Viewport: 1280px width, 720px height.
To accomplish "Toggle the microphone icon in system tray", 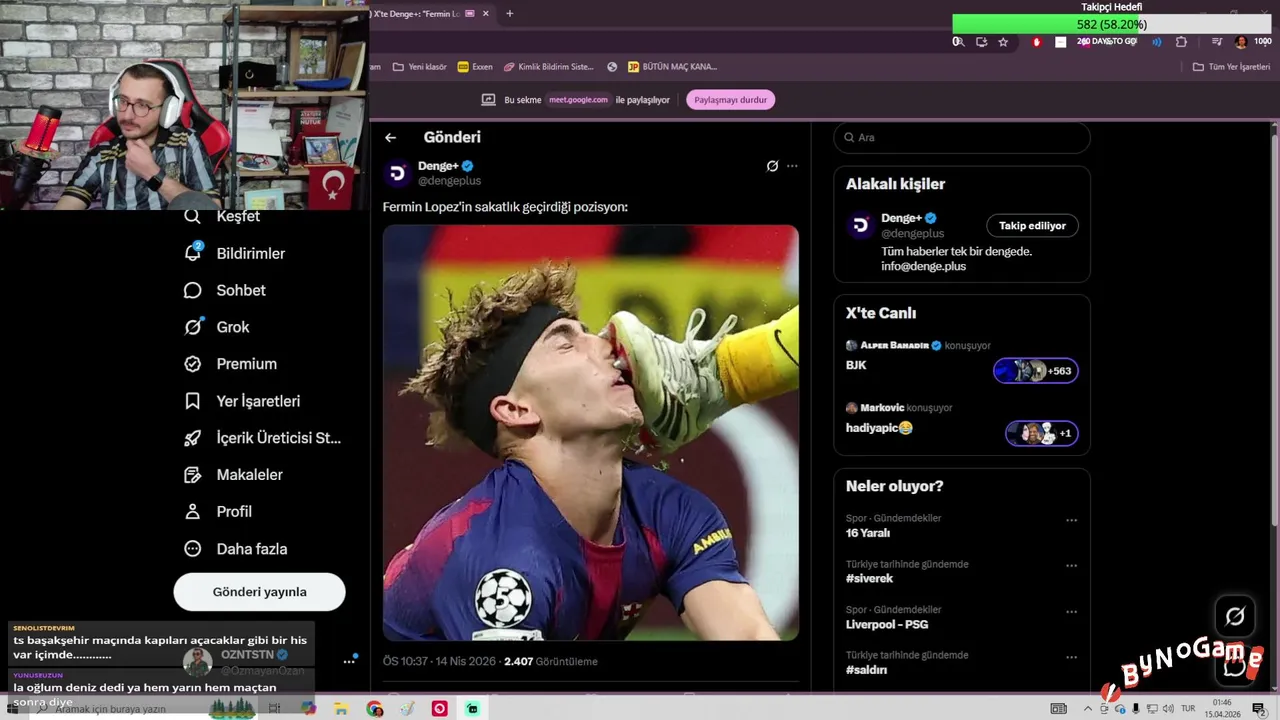I will (1136, 709).
